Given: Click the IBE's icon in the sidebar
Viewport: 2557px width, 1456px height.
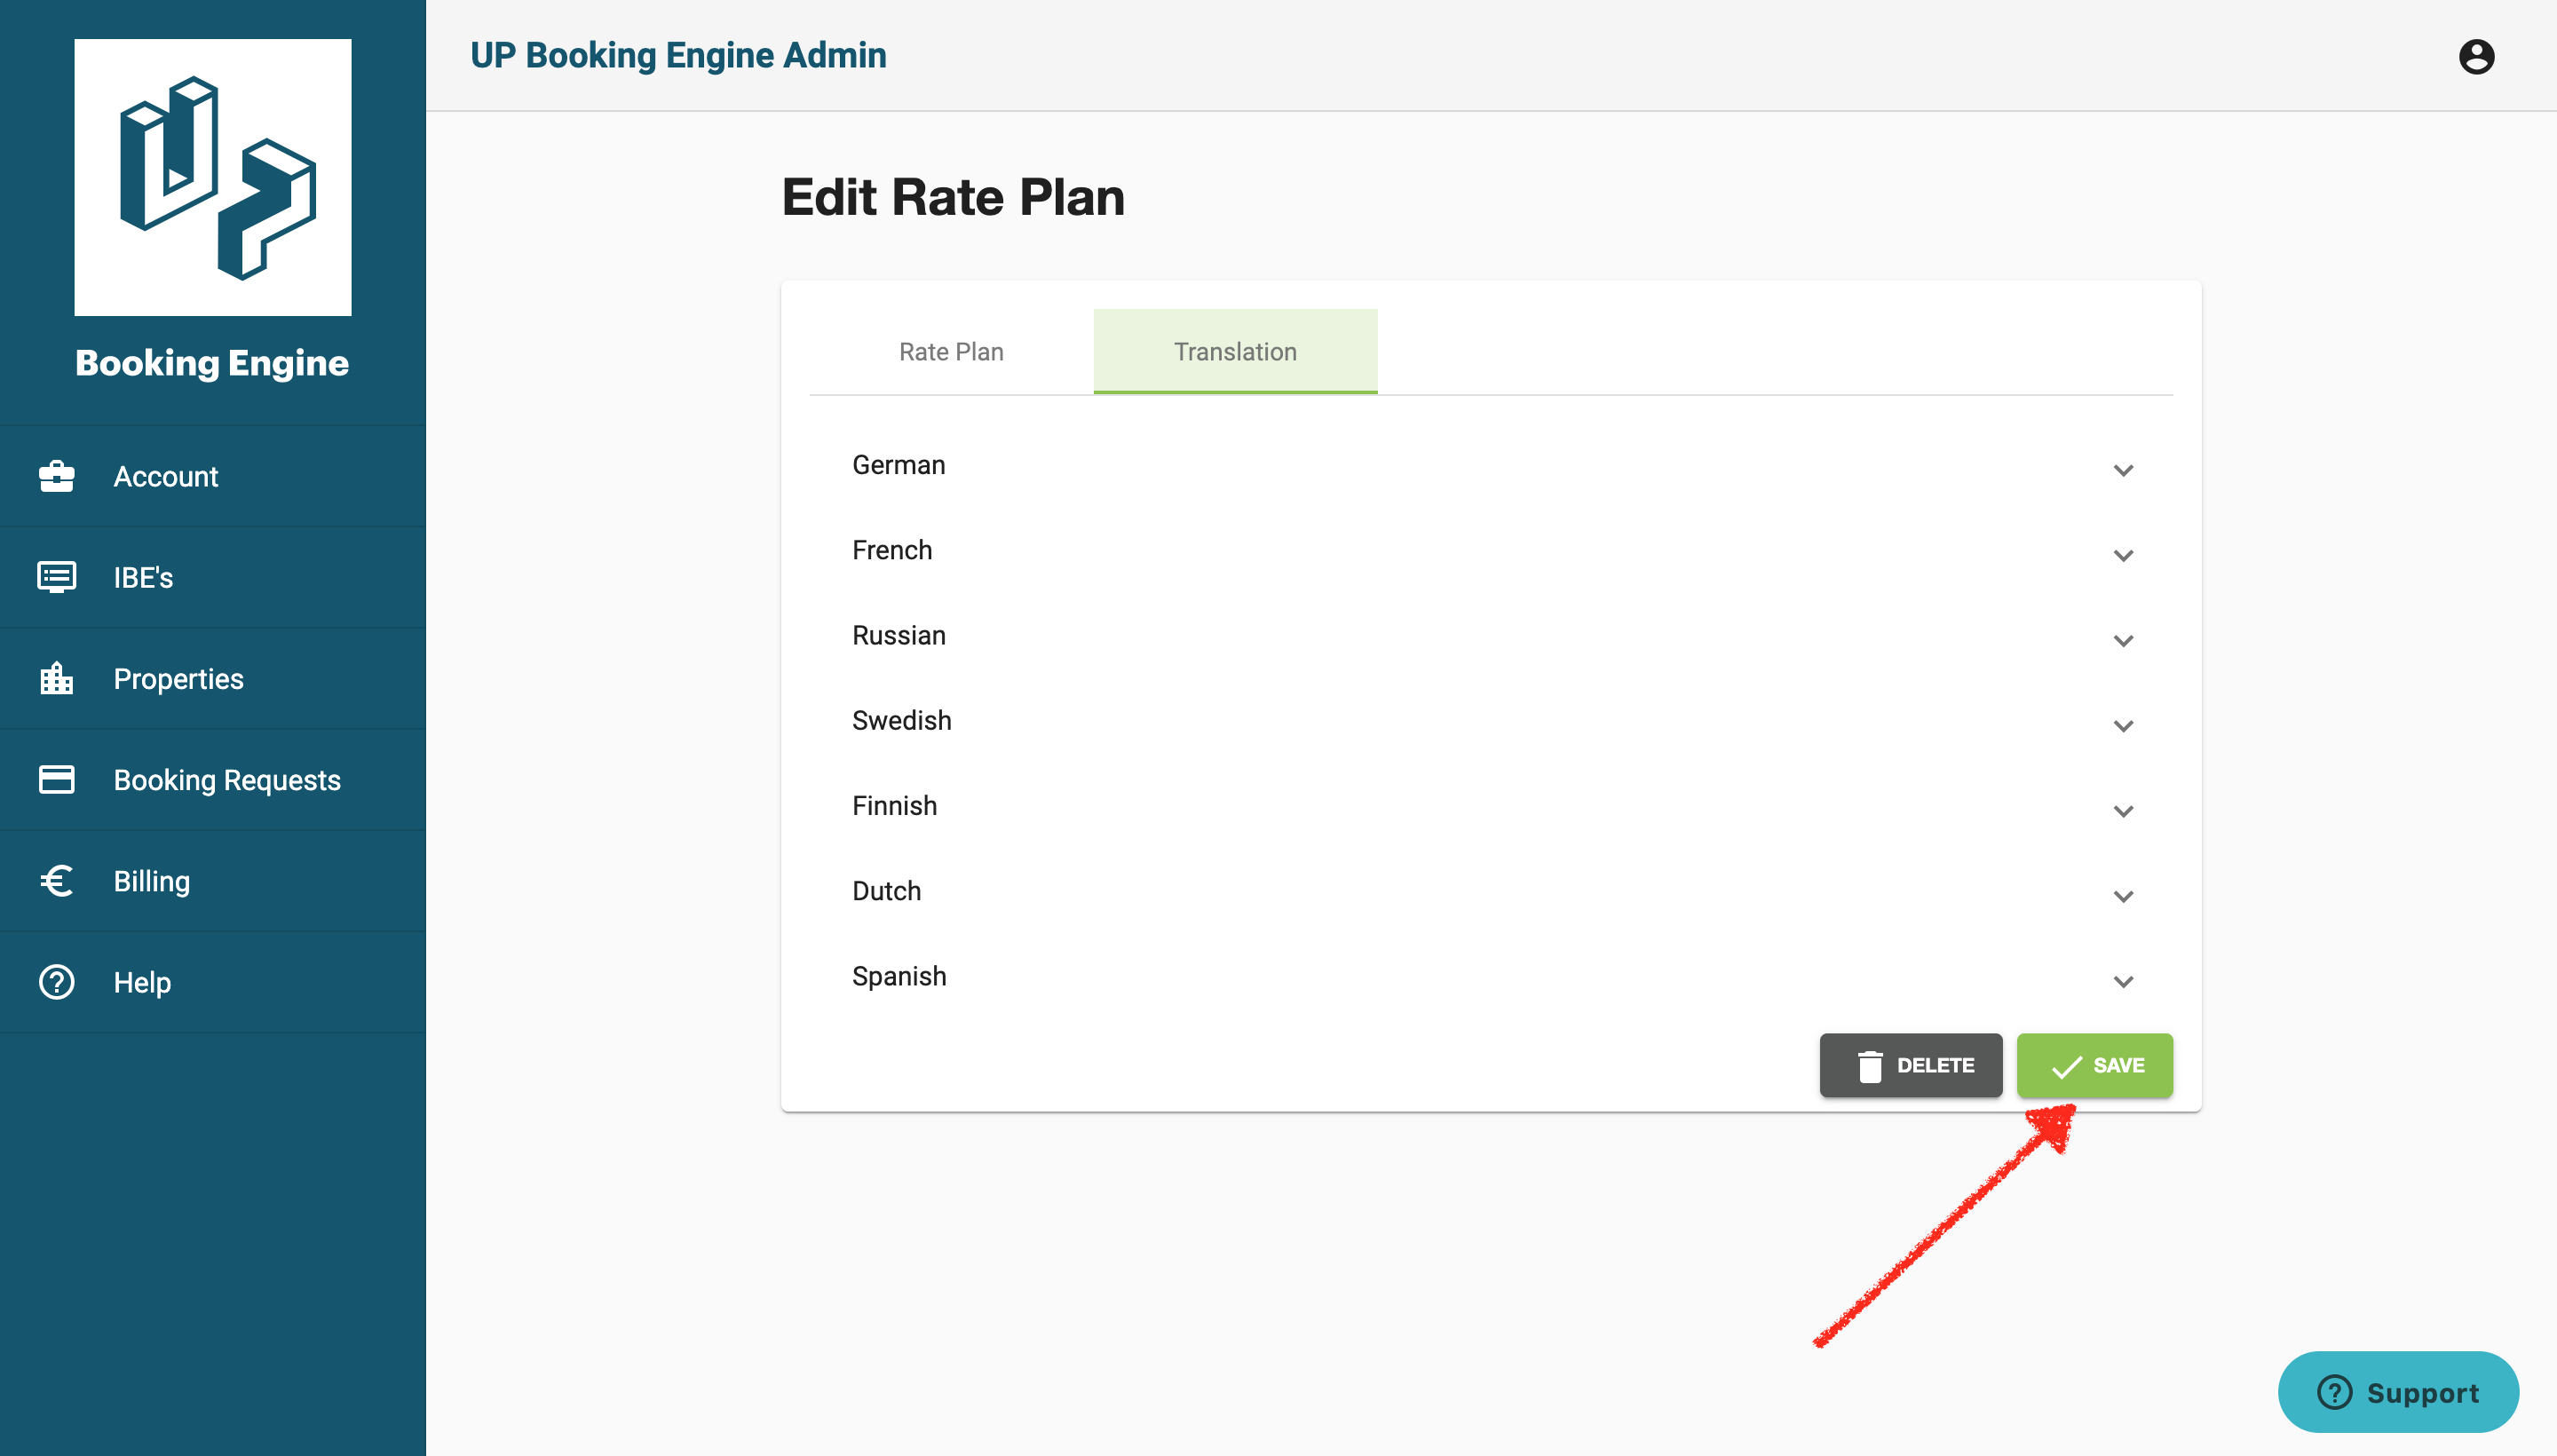Looking at the screenshot, I should coord(57,577).
